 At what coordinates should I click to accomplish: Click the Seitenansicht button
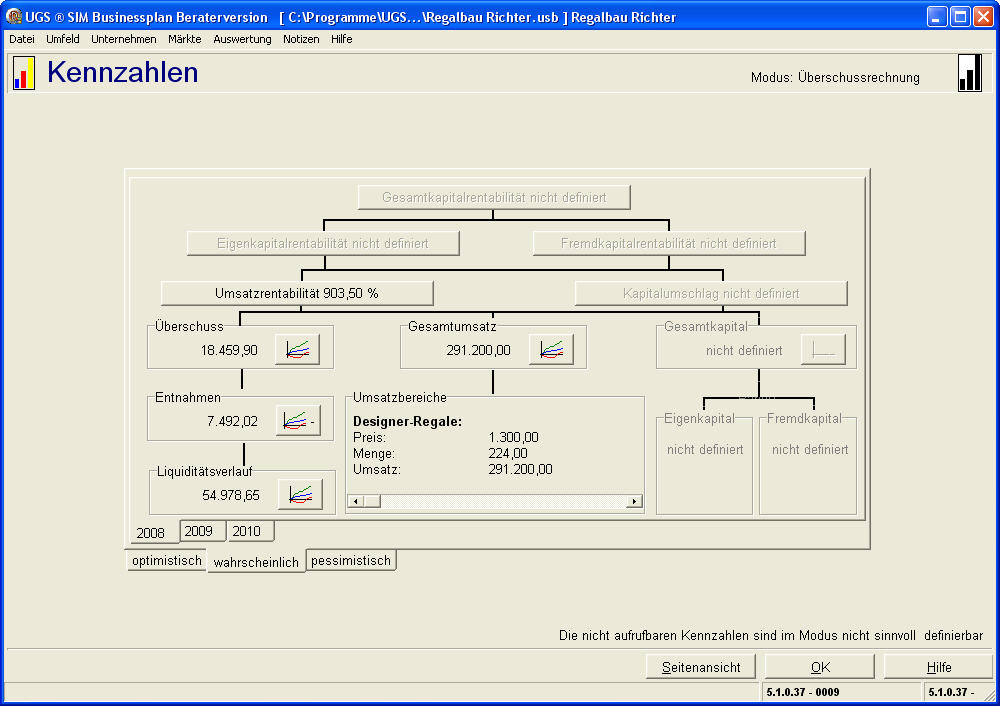coord(701,667)
